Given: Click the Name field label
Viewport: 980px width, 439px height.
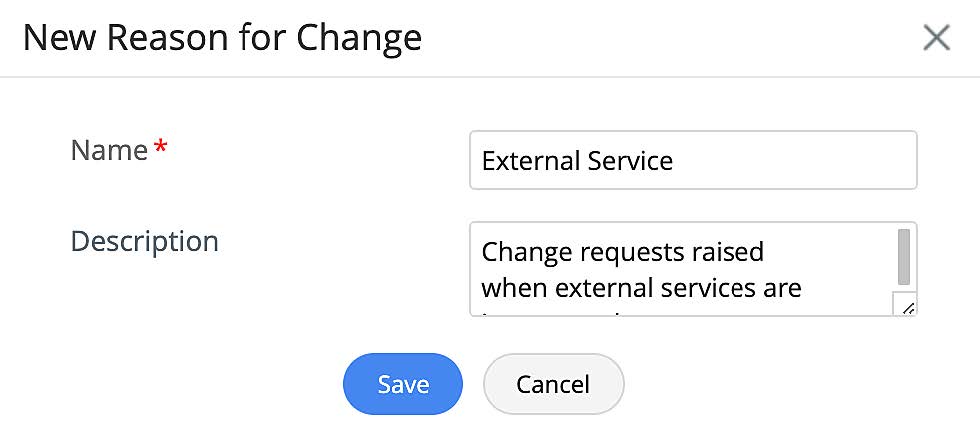Looking at the screenshot, I should [x=109, y=151].
